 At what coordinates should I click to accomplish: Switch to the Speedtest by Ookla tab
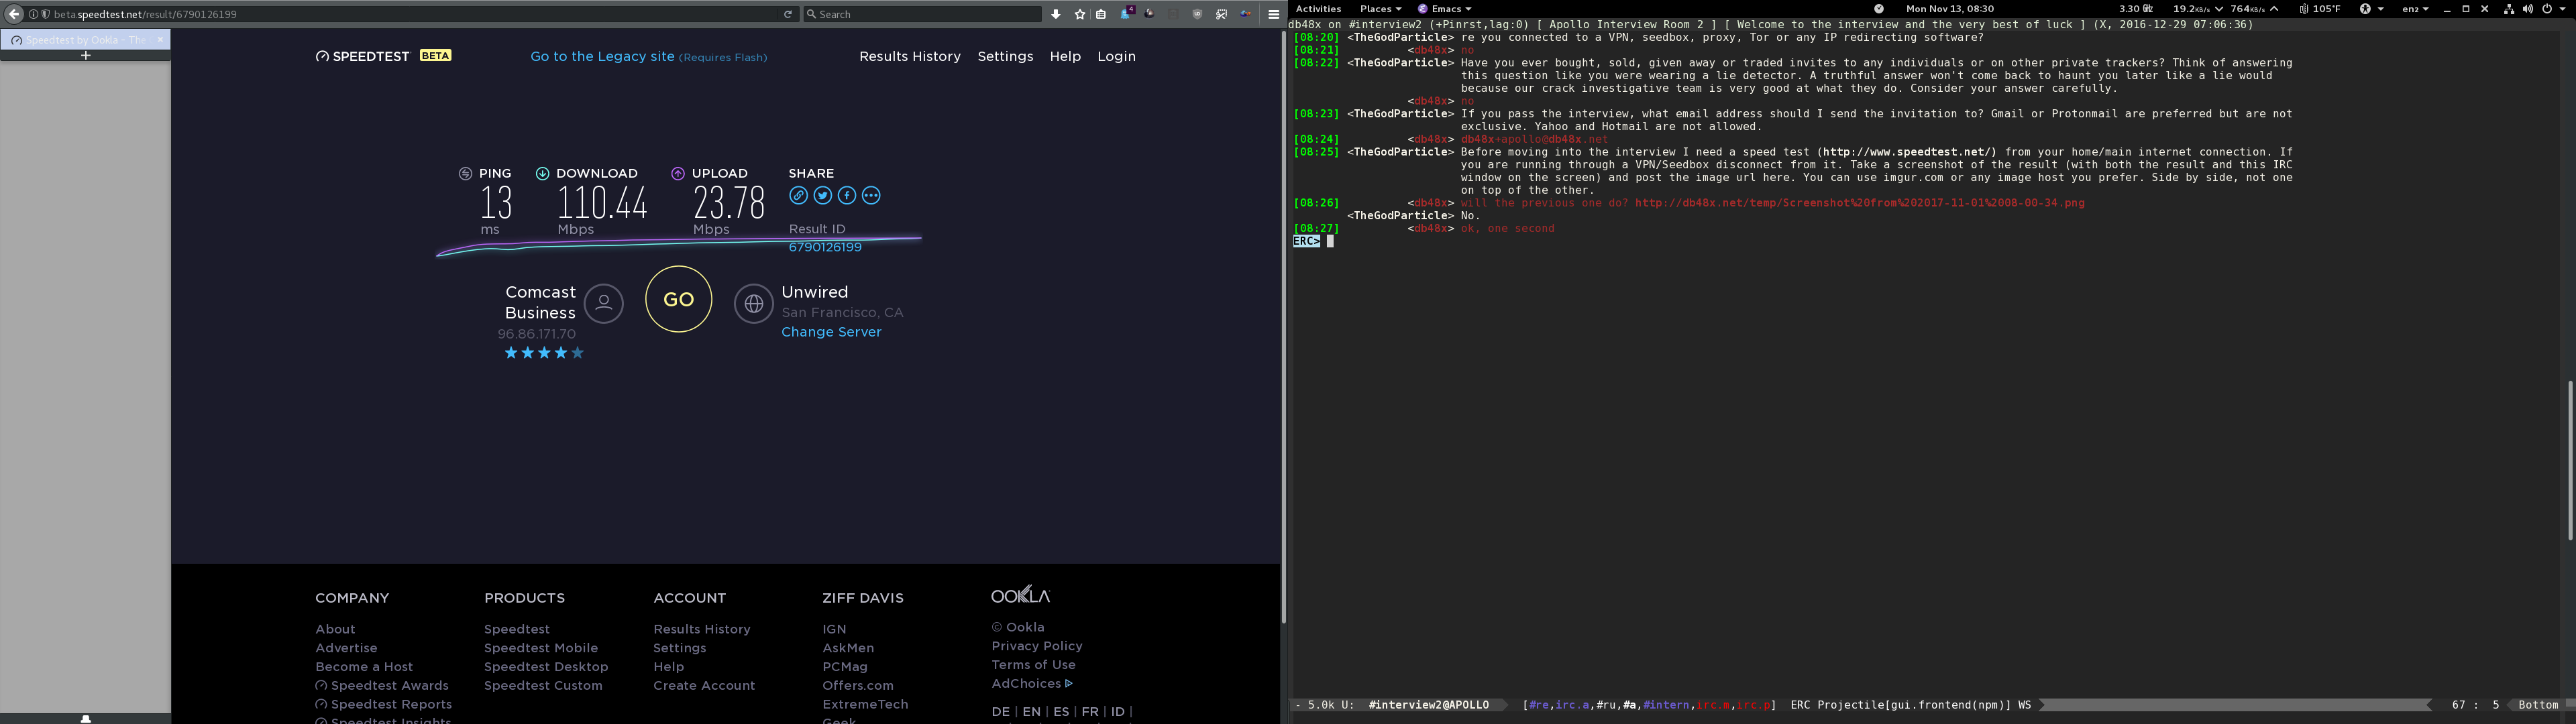(x=85, y=39)
